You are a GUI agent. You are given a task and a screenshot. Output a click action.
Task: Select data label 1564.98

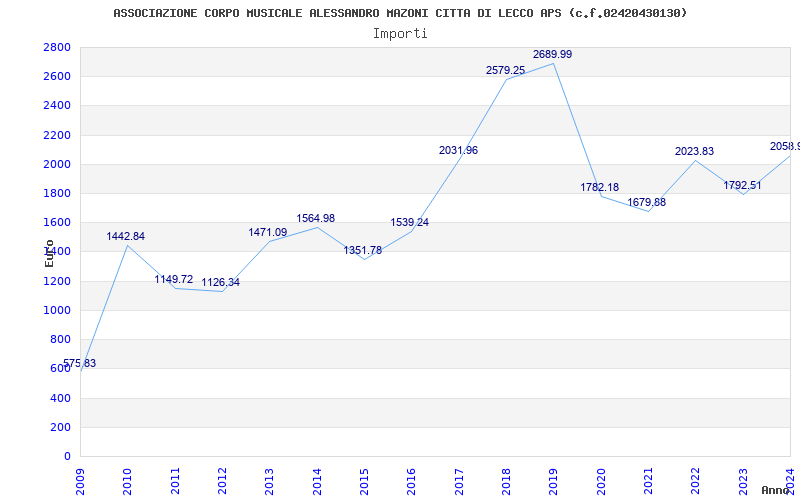[x=316, y=218]
